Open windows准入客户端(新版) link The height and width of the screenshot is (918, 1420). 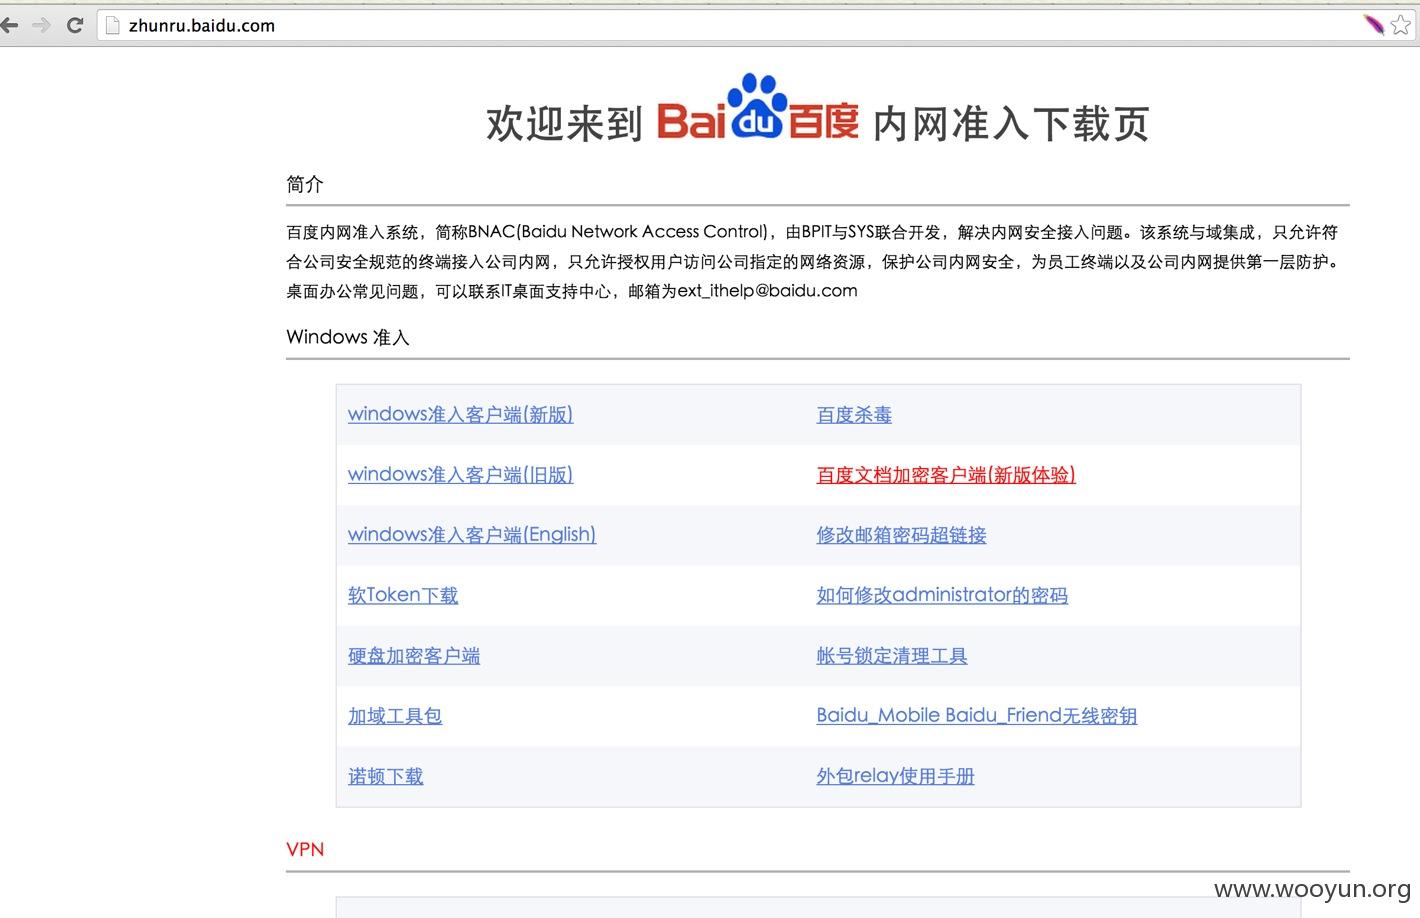460,414
